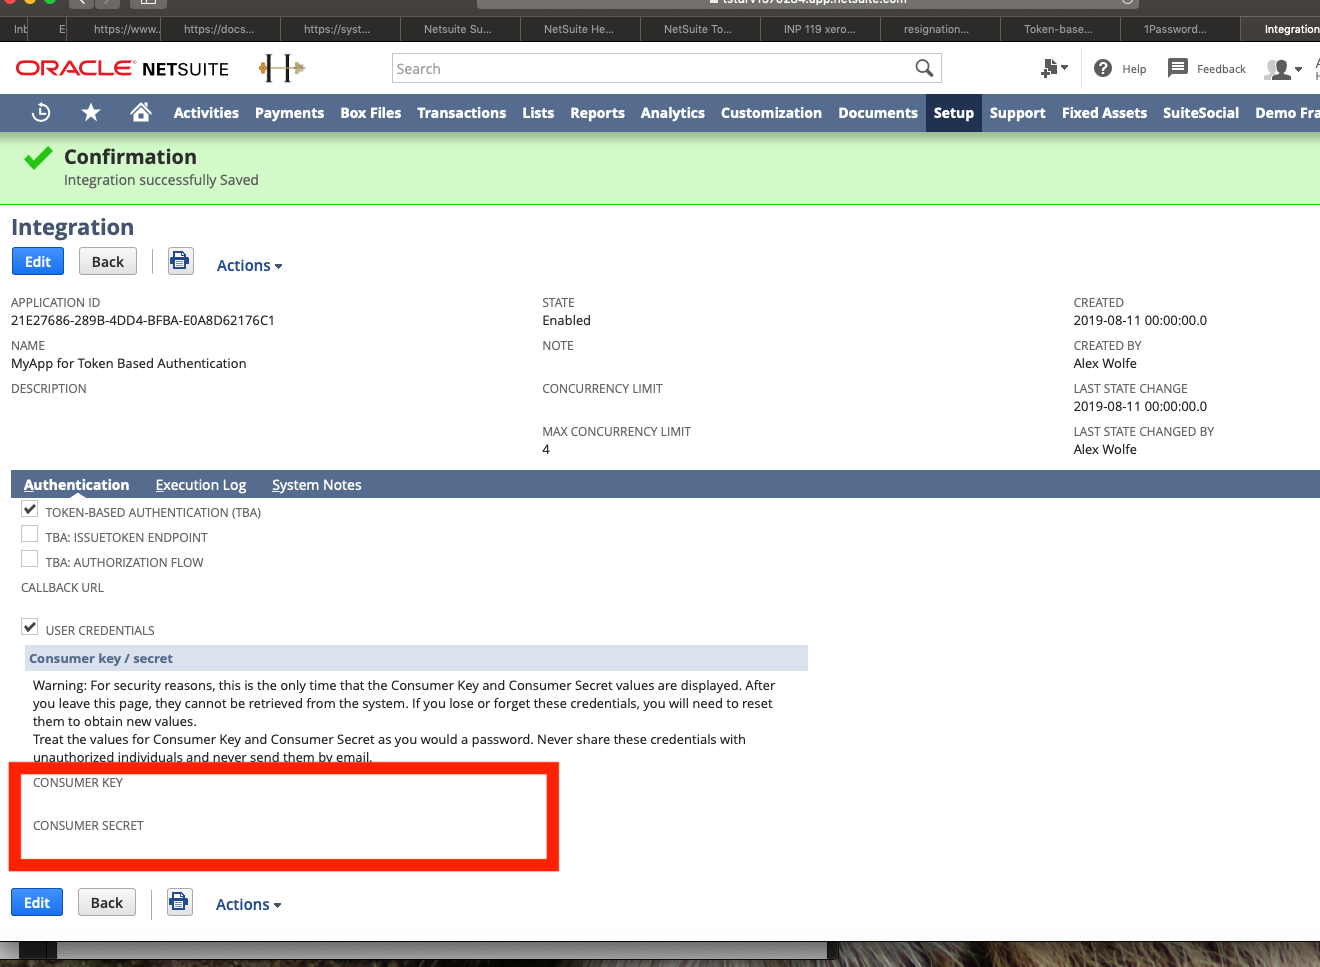Click the Help question mark icon
This screenshot has width=1320, height=967.
tap(1103, 68)
